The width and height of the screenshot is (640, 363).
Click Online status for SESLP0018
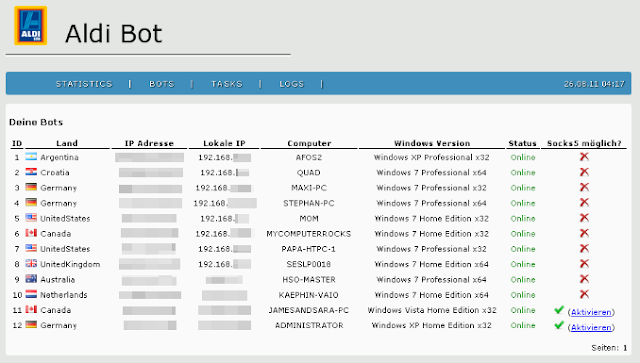[523, 264]
